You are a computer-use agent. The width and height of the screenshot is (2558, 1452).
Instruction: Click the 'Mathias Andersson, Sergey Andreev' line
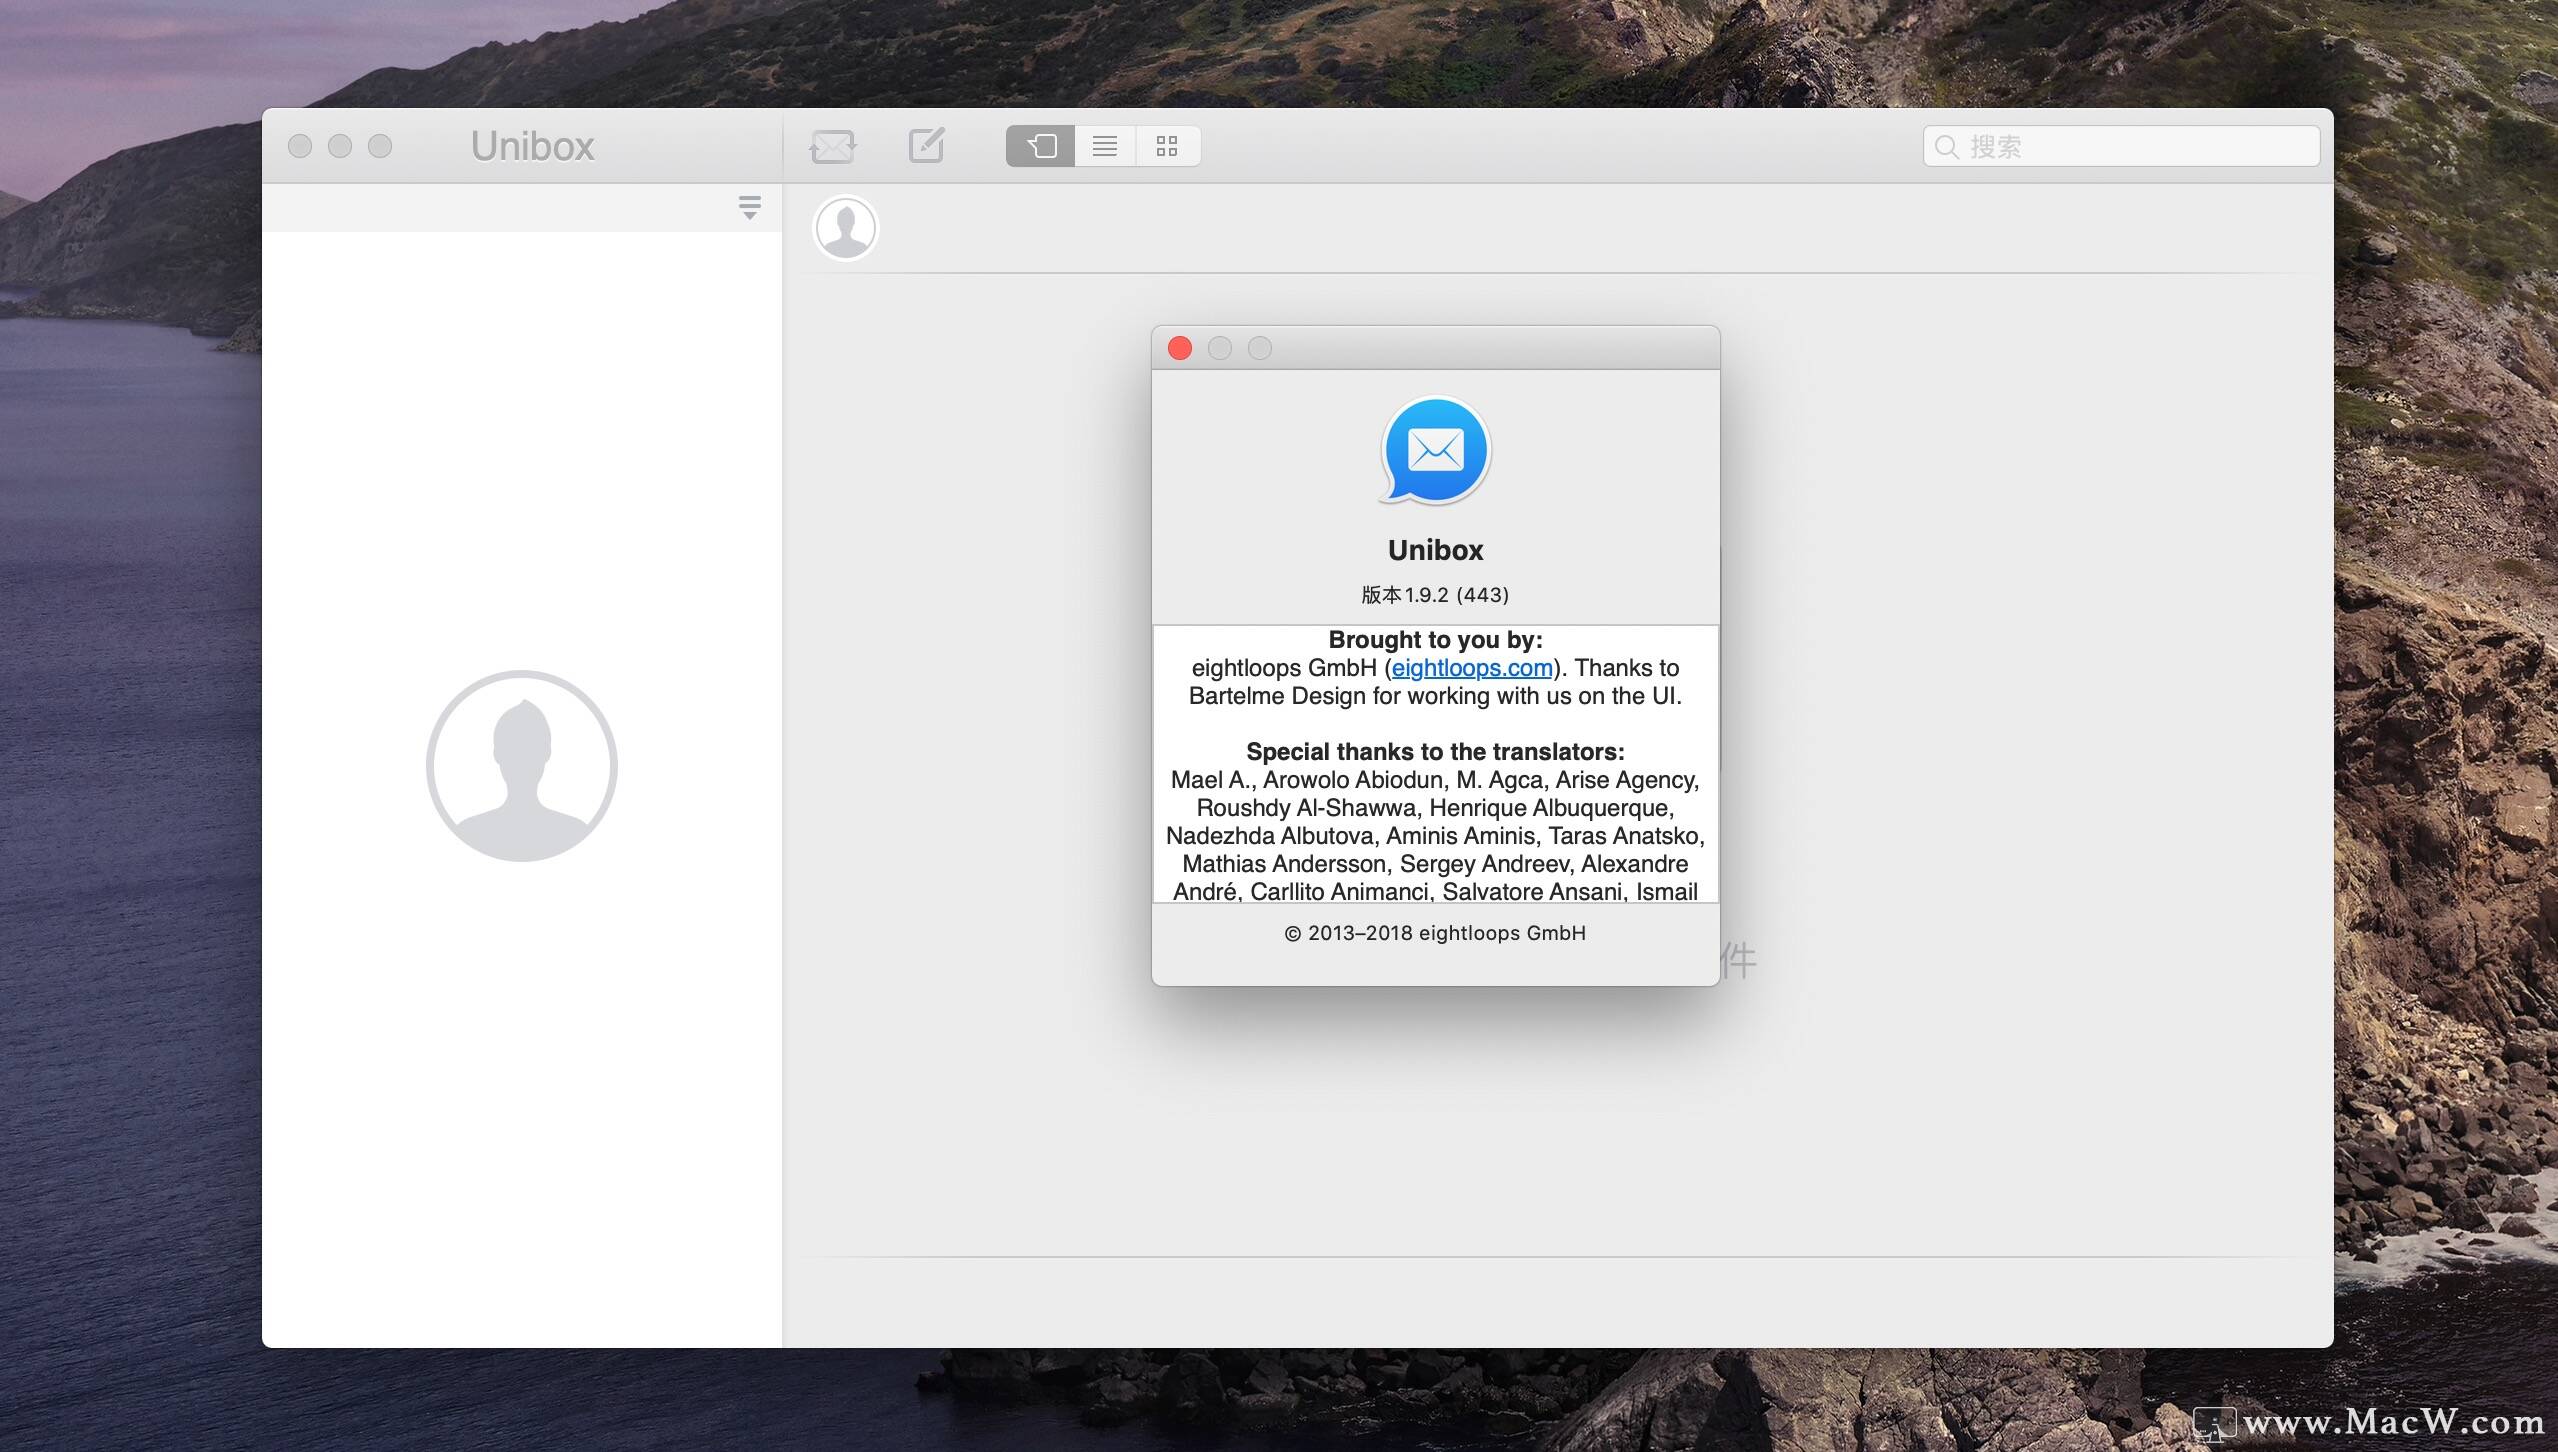1435,864
